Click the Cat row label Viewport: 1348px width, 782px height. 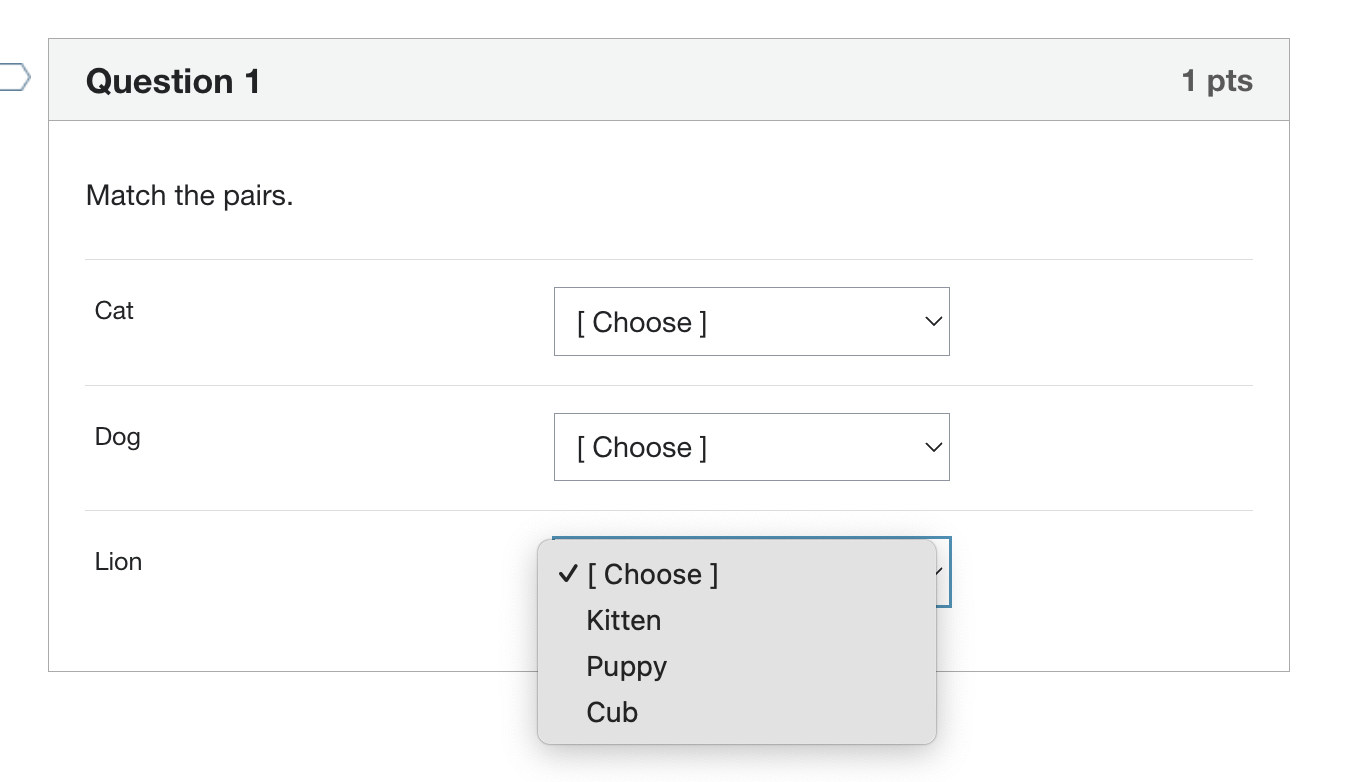[x=114, y=311]
